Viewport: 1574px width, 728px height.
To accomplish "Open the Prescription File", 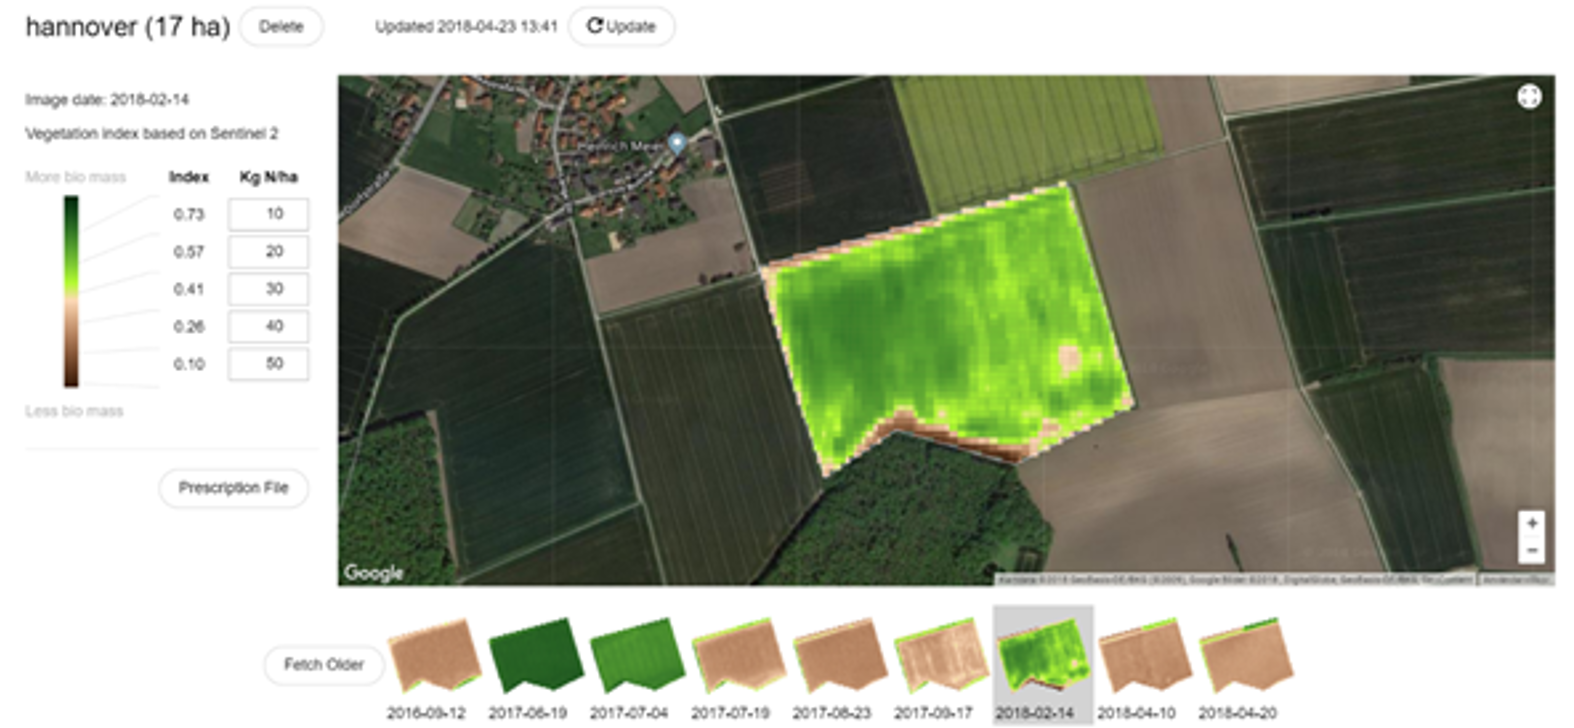I will (x=233, y=488).
